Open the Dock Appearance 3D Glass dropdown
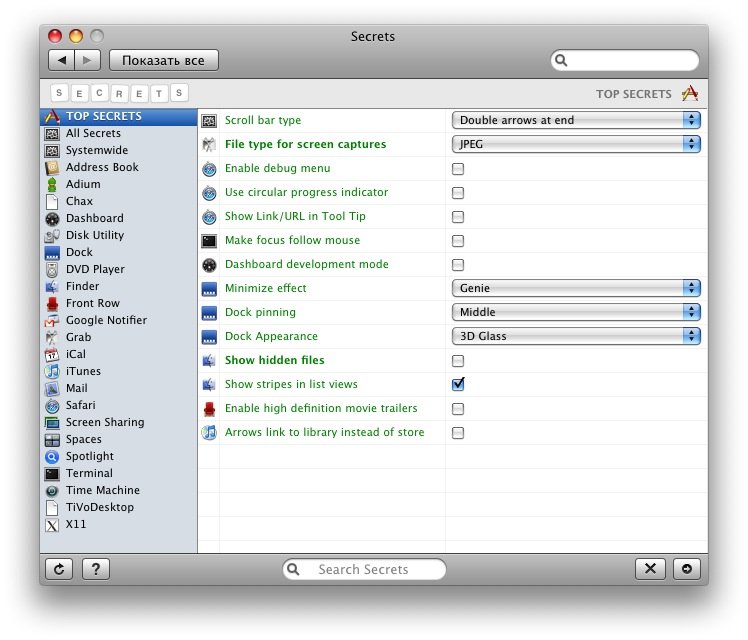This screenshot has height=640, width=748. (576, 336)
